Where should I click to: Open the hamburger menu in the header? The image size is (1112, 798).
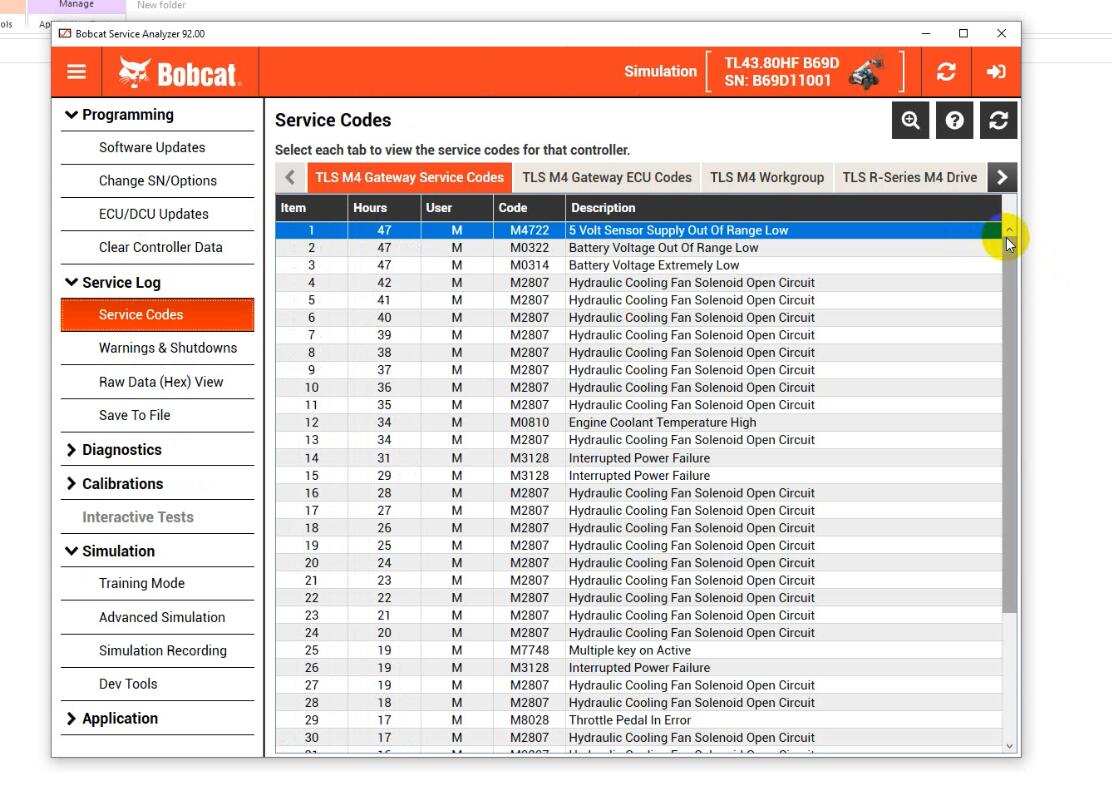click(77, 72)
